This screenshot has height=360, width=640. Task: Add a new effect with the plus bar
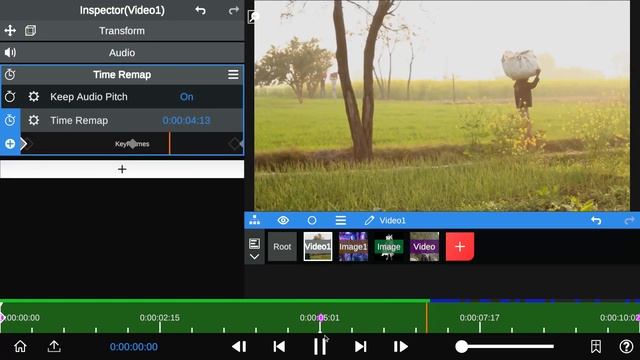click(122, 169)
